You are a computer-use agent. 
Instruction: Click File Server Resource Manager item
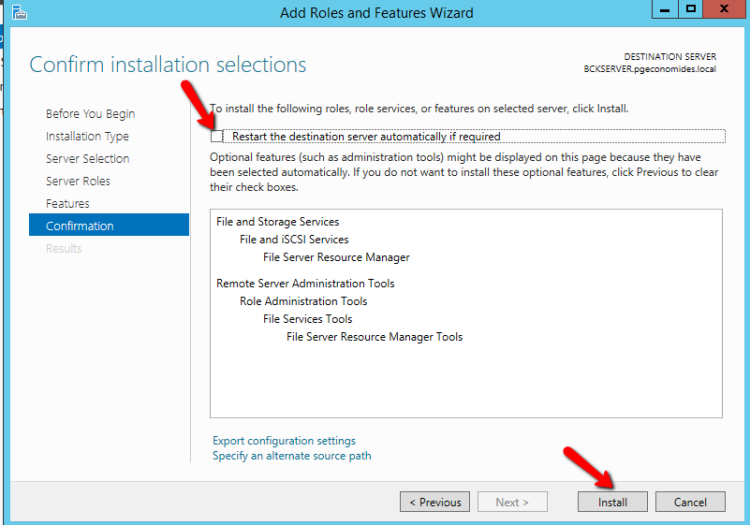pyautogui.click(x=336, y=258)
